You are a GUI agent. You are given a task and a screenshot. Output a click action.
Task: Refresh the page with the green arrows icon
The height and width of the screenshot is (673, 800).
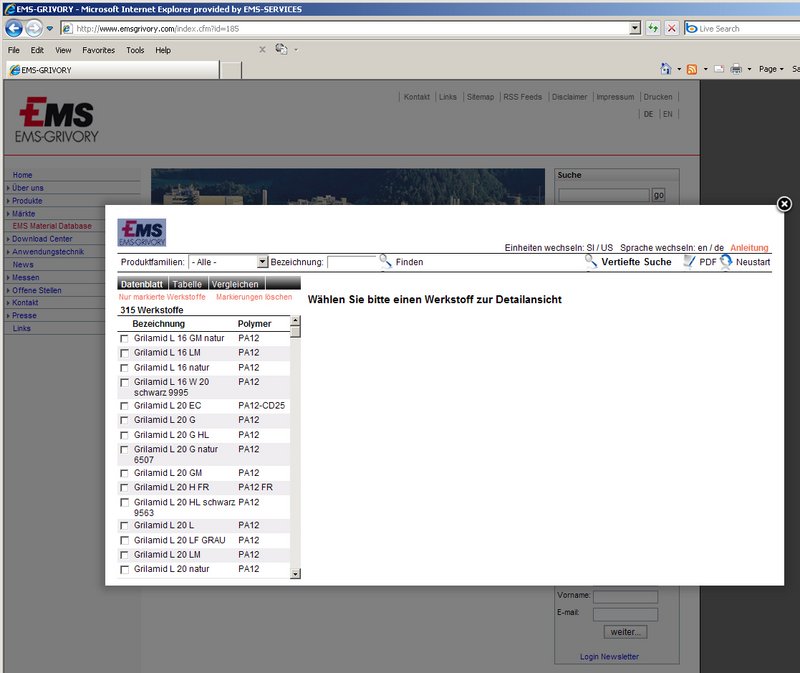[x=651, y=28]
